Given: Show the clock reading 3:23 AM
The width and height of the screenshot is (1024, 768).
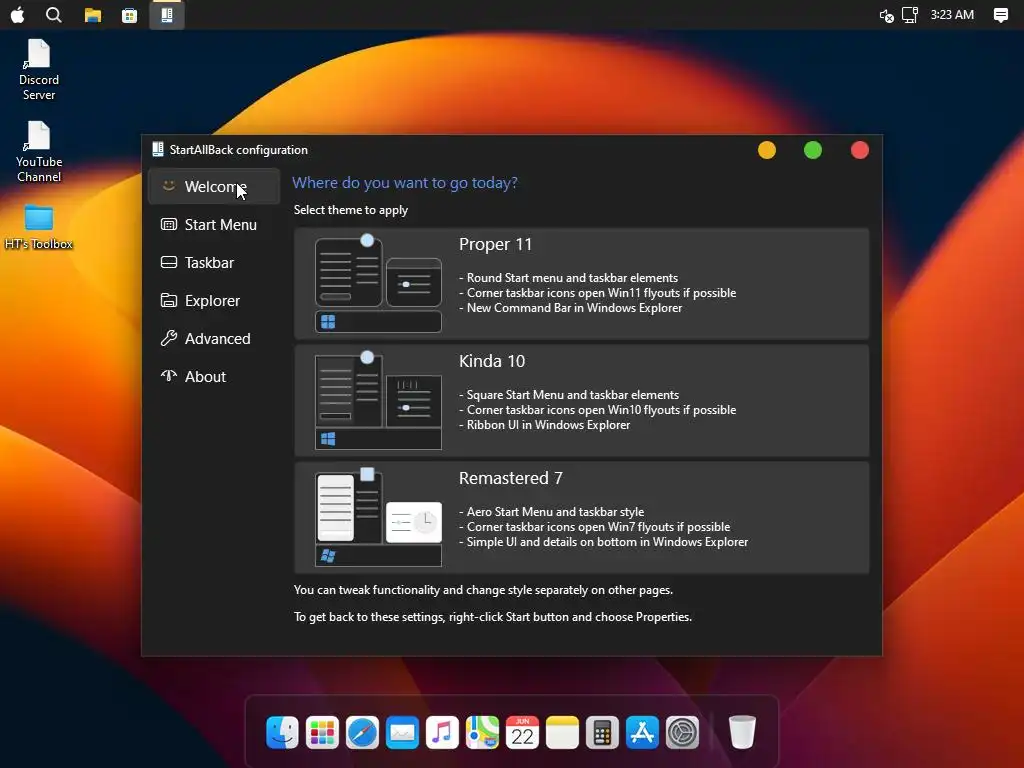Looking at the screenshot, I should [952, 14].
